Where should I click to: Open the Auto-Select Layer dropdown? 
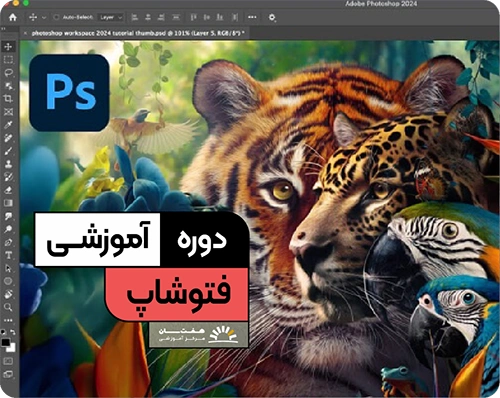[111, 17]
